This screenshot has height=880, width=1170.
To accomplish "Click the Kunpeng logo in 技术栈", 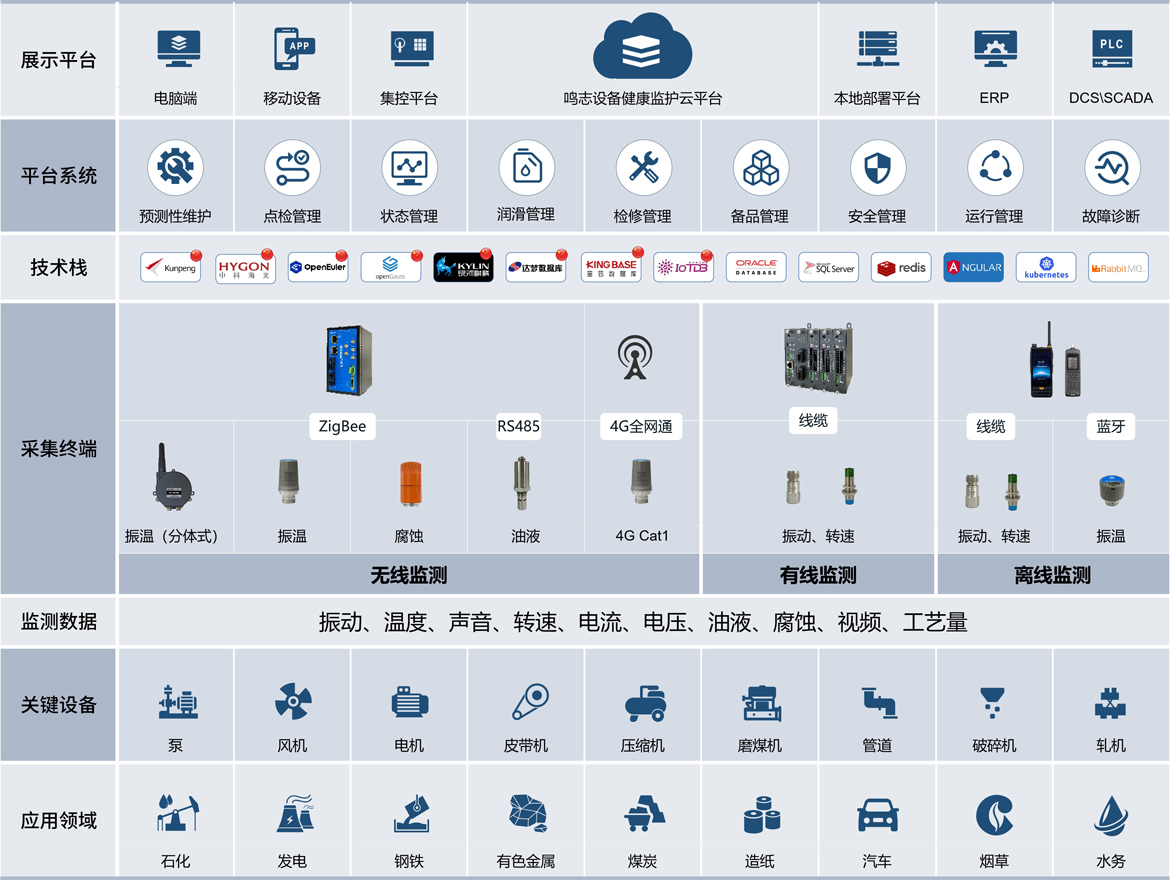I will (170, 268).
